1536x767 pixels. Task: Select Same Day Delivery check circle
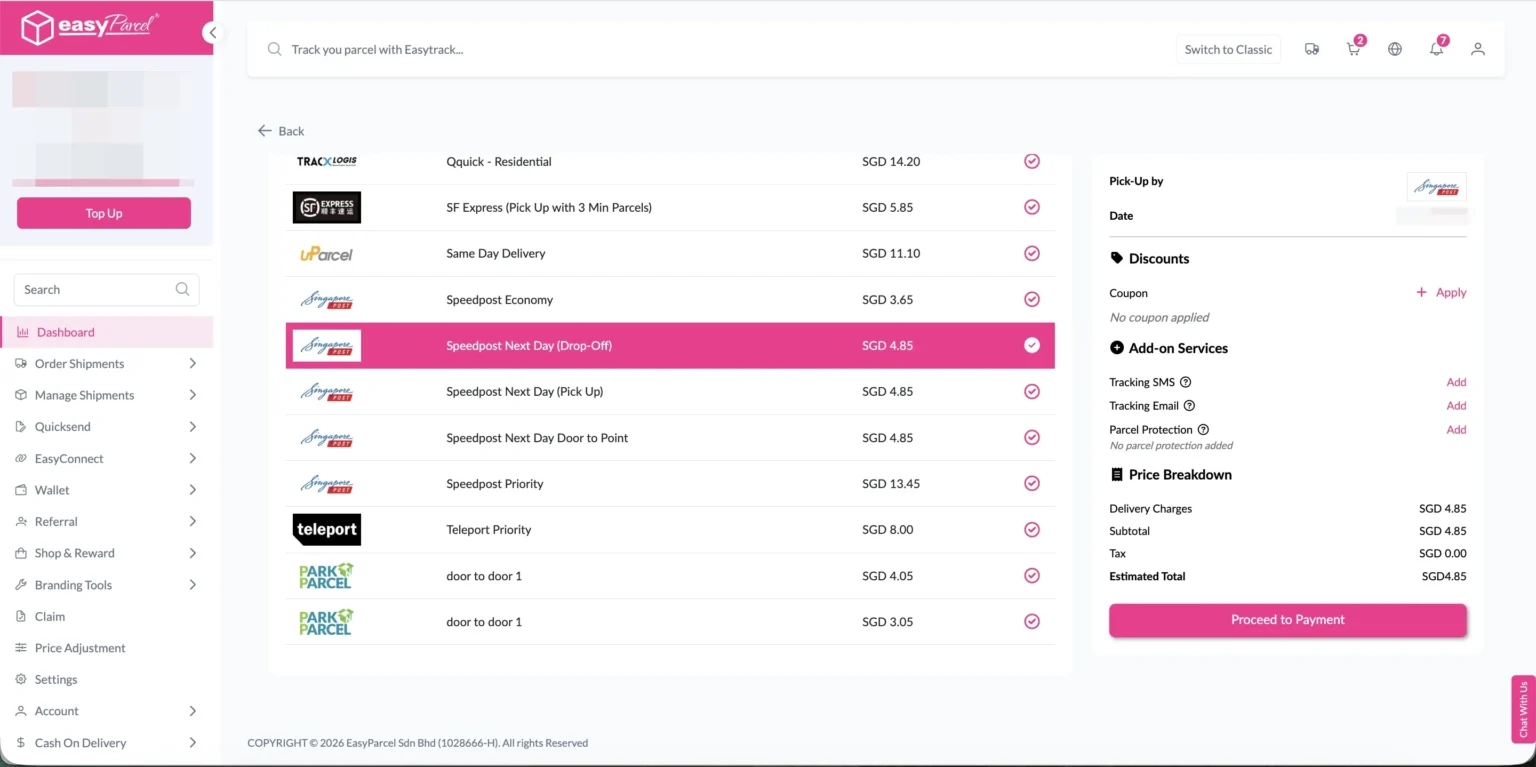click(x=1032, y=253)
